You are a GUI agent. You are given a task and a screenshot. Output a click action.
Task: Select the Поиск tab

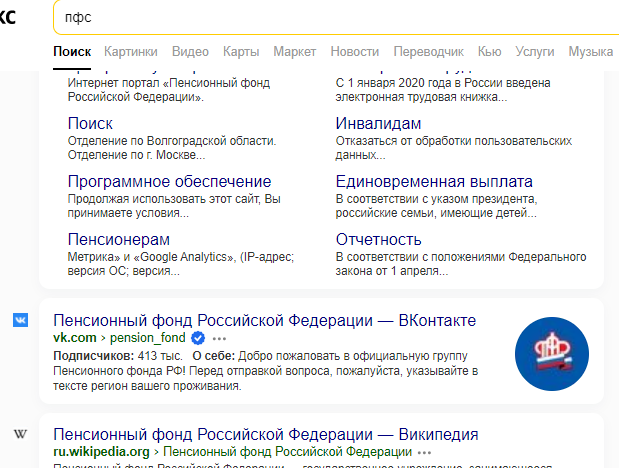(72, 52)
